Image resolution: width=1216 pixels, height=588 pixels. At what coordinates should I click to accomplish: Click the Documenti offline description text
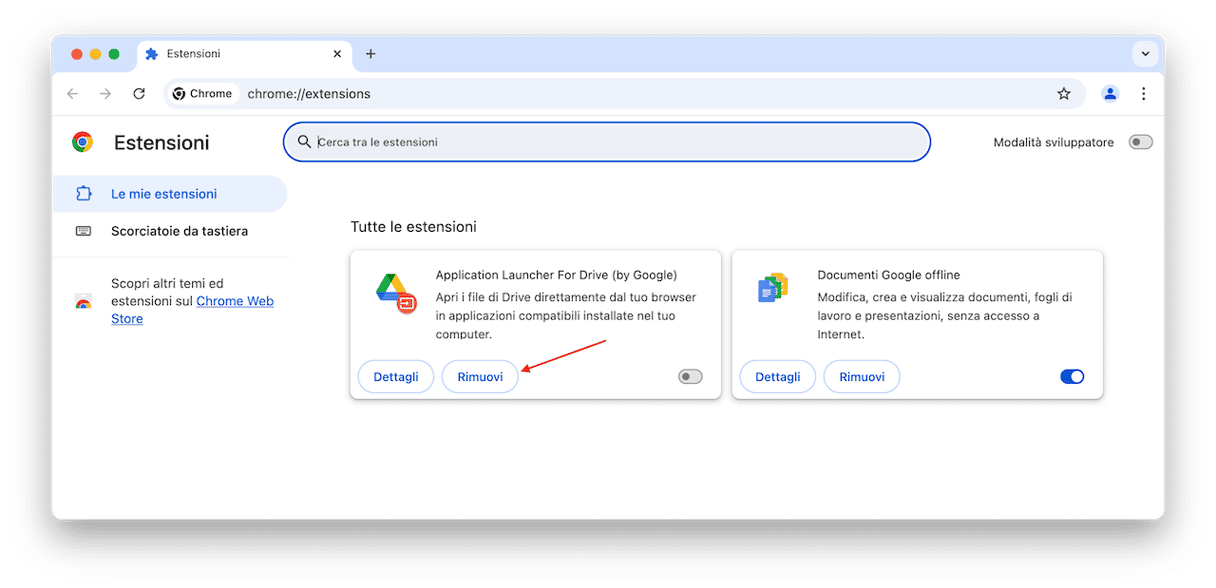pos(945,316)
